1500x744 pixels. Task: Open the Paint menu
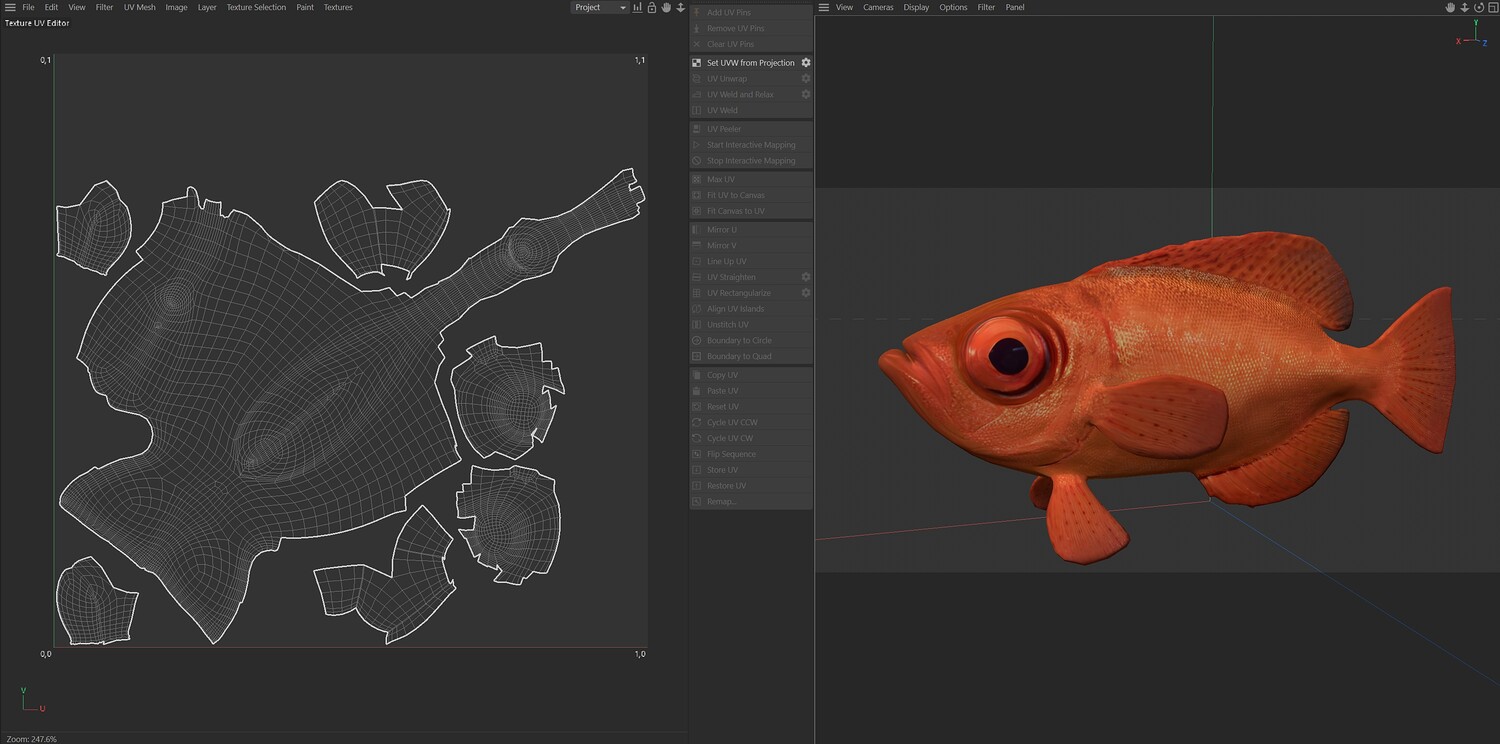pyautogui.click(x=305, y=7)
